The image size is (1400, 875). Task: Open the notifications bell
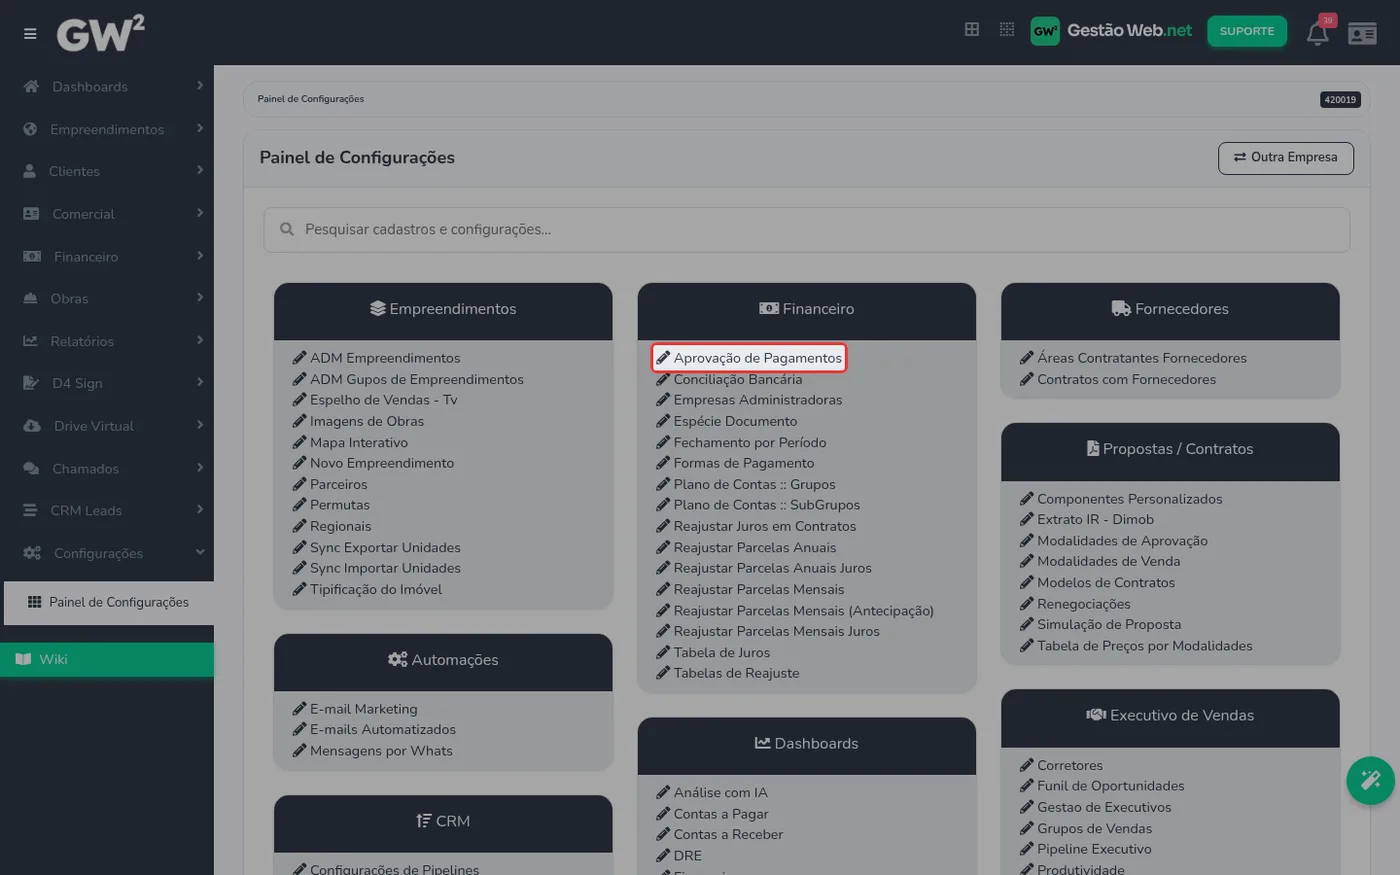coord(1318,33)
